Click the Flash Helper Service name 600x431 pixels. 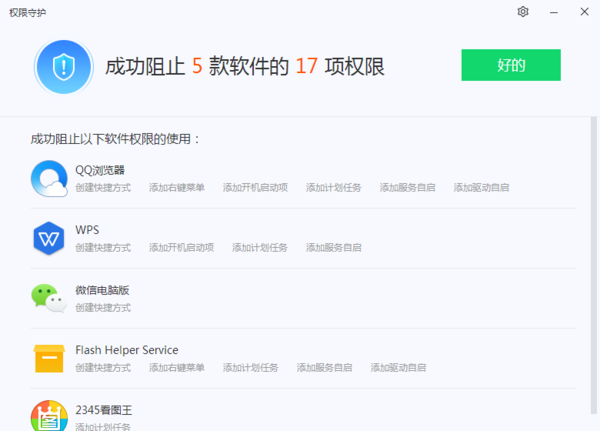[127, 350]
